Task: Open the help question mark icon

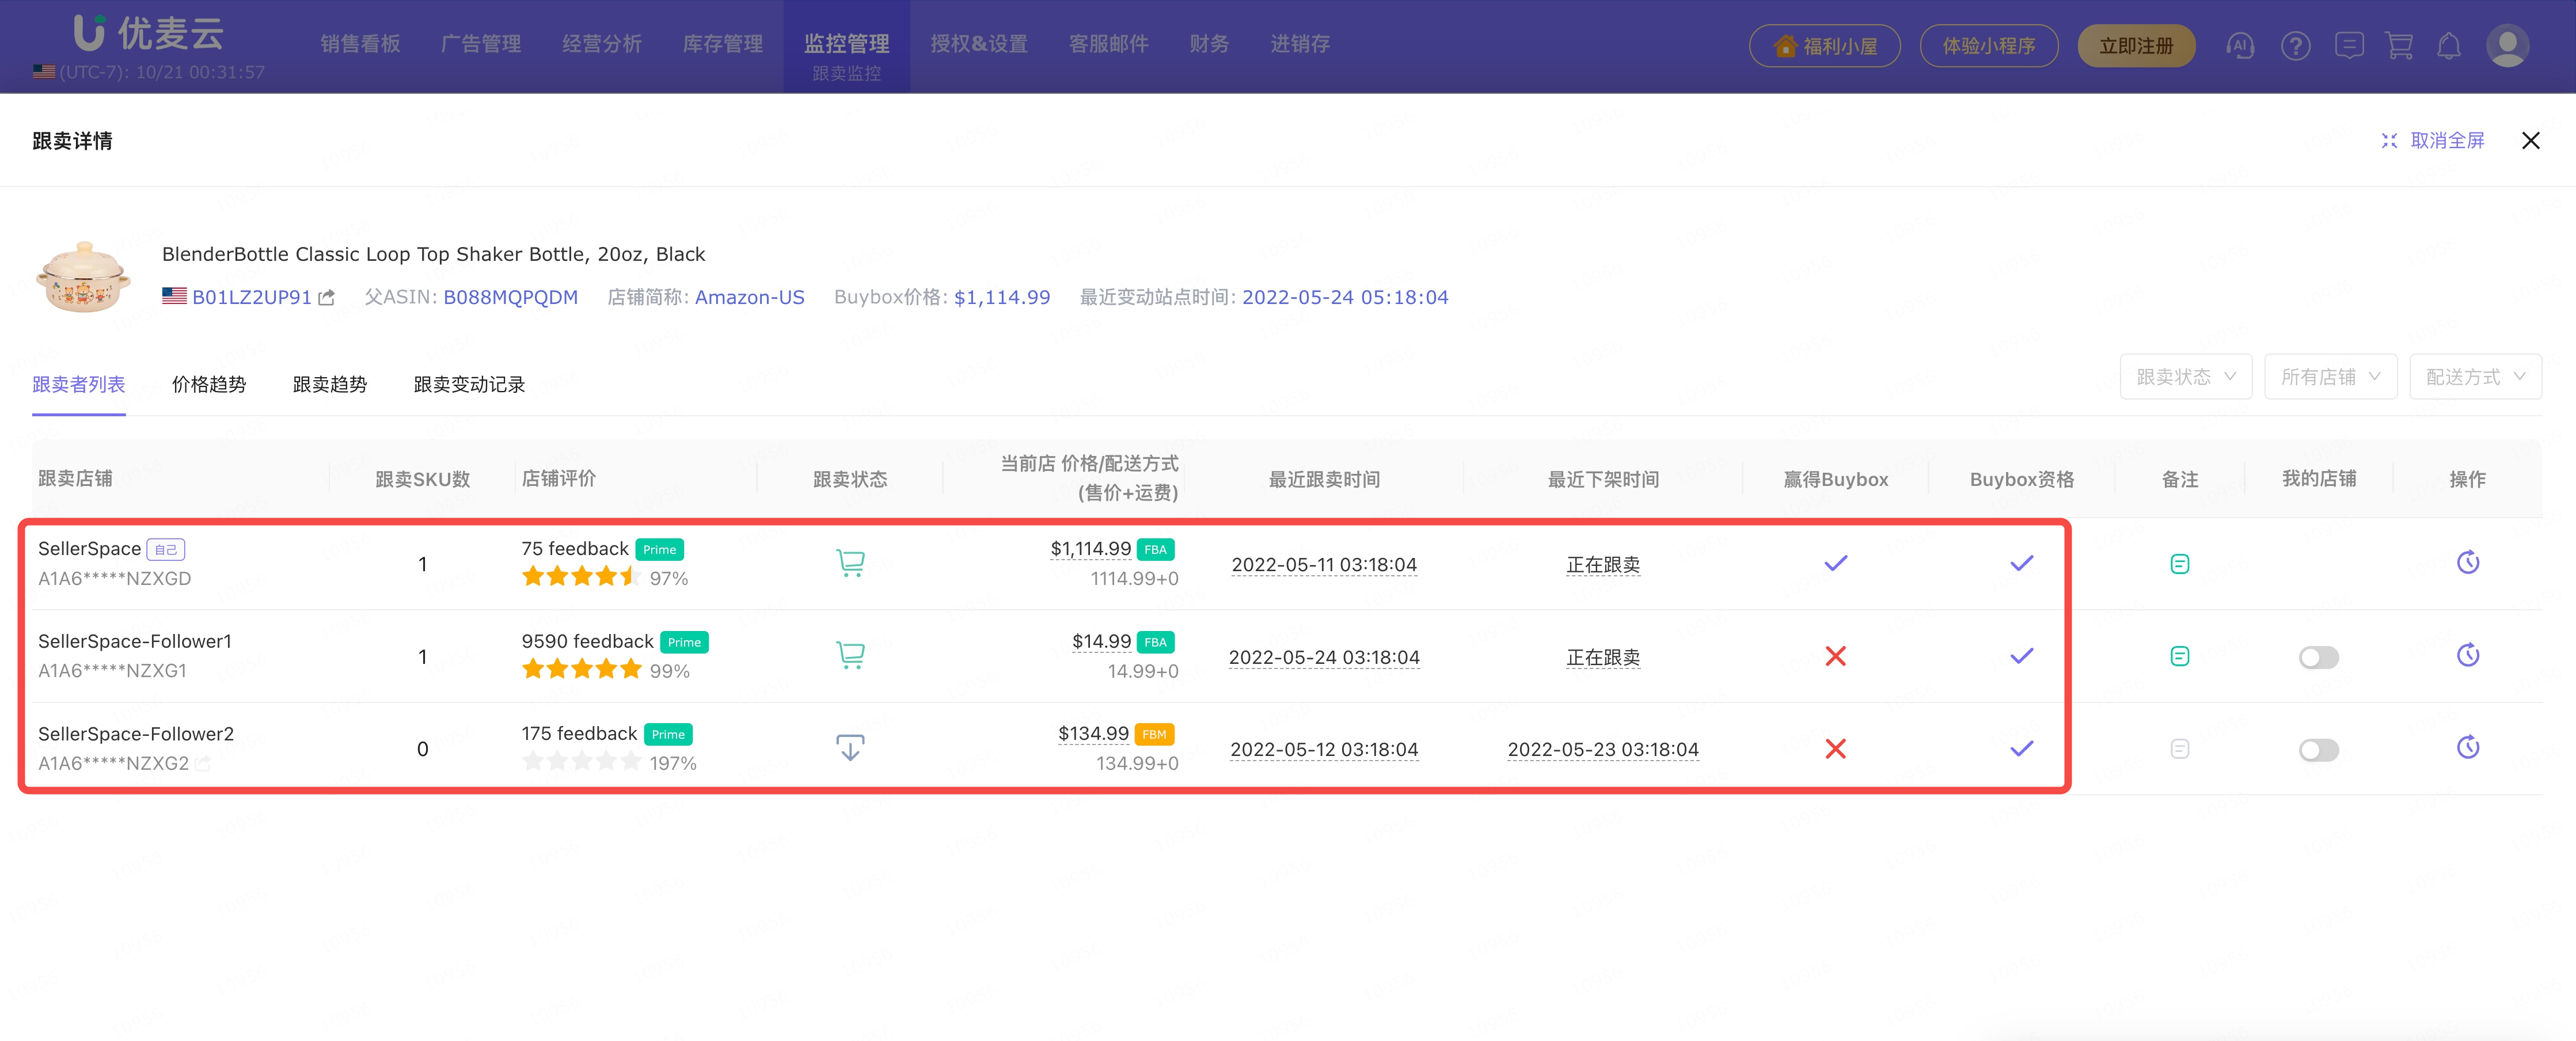Action: pyautogui.click(x=2295, y=45)
